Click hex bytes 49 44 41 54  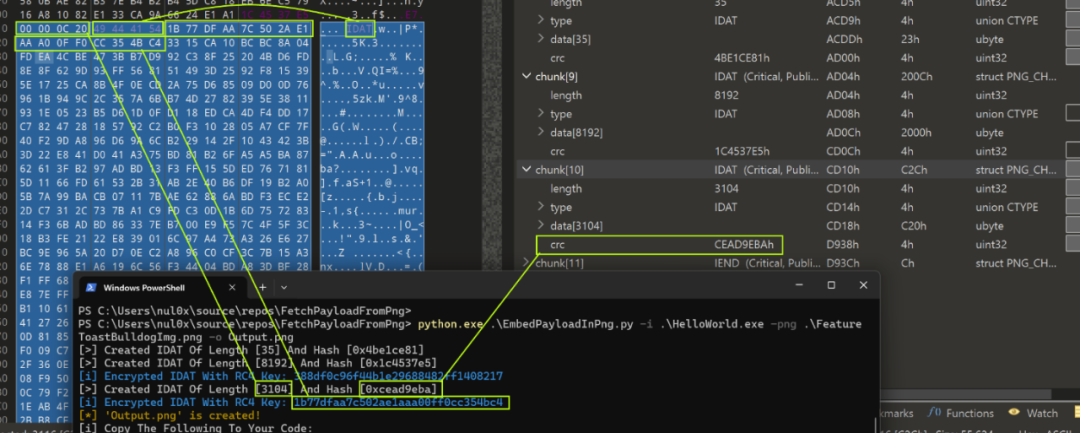pos(126,29)
